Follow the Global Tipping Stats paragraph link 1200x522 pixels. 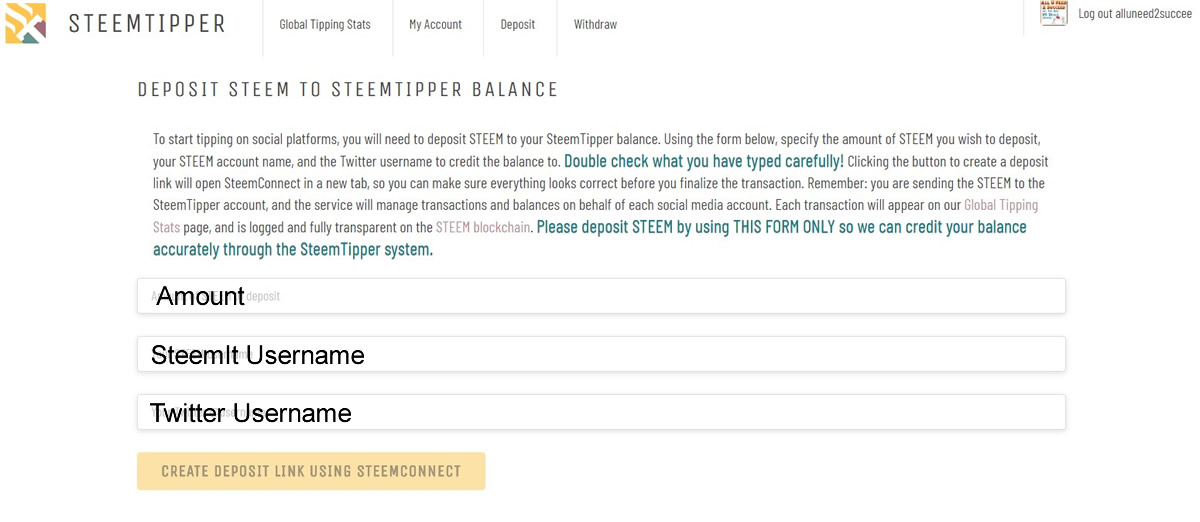click(1000, 205)
